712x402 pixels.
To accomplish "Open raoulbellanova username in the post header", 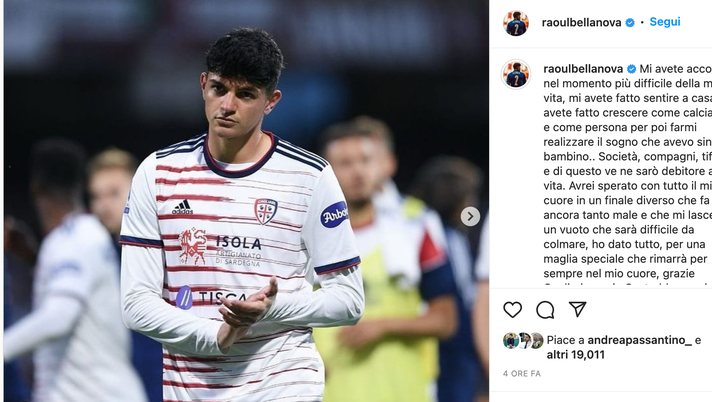I will point(581,23).
